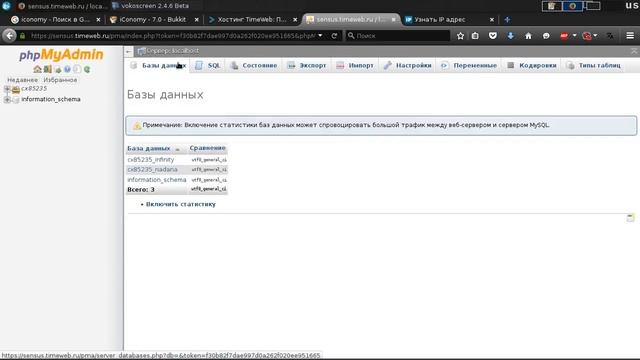Click the padlock site security icon
This screenshot has width=640, height=360.
[23, 36]
